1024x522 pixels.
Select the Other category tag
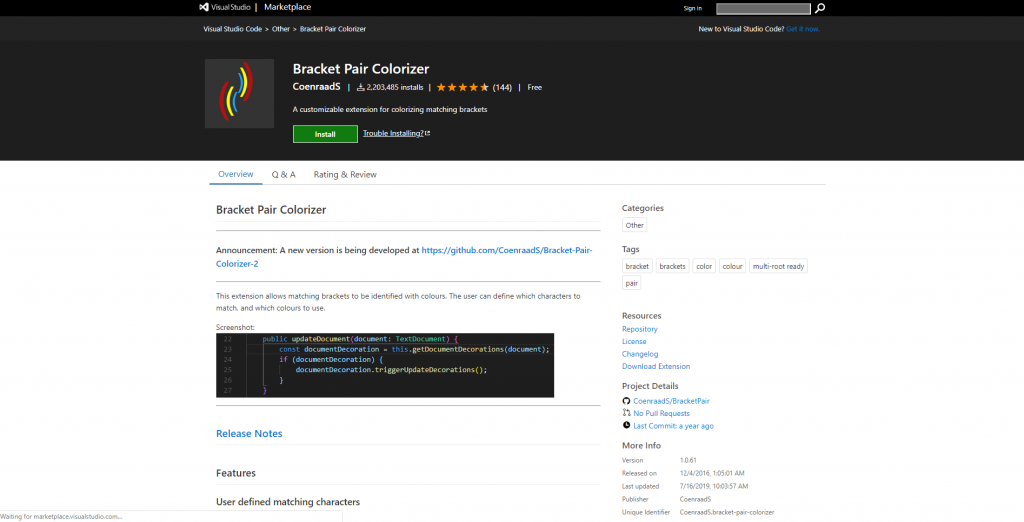[x=634, y=225]
